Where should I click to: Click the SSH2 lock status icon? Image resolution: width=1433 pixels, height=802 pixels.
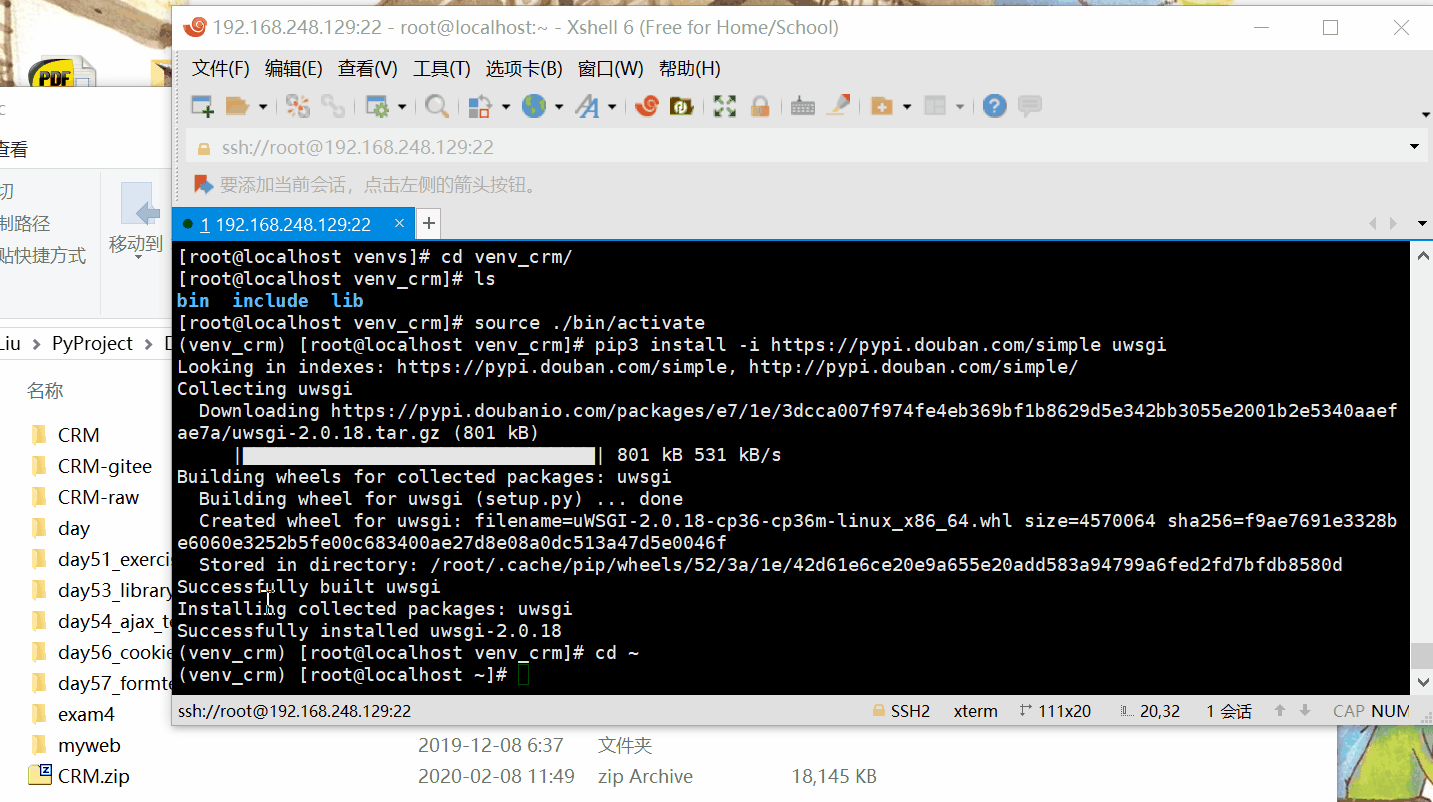(879, 711)
